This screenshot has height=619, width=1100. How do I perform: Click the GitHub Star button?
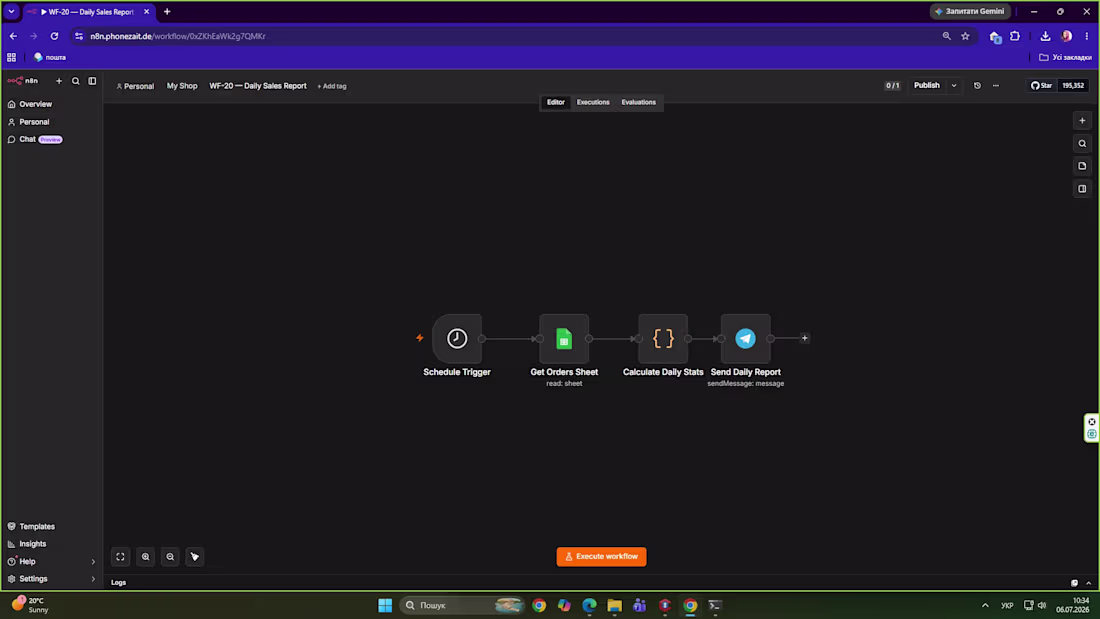pos(1042,86)
